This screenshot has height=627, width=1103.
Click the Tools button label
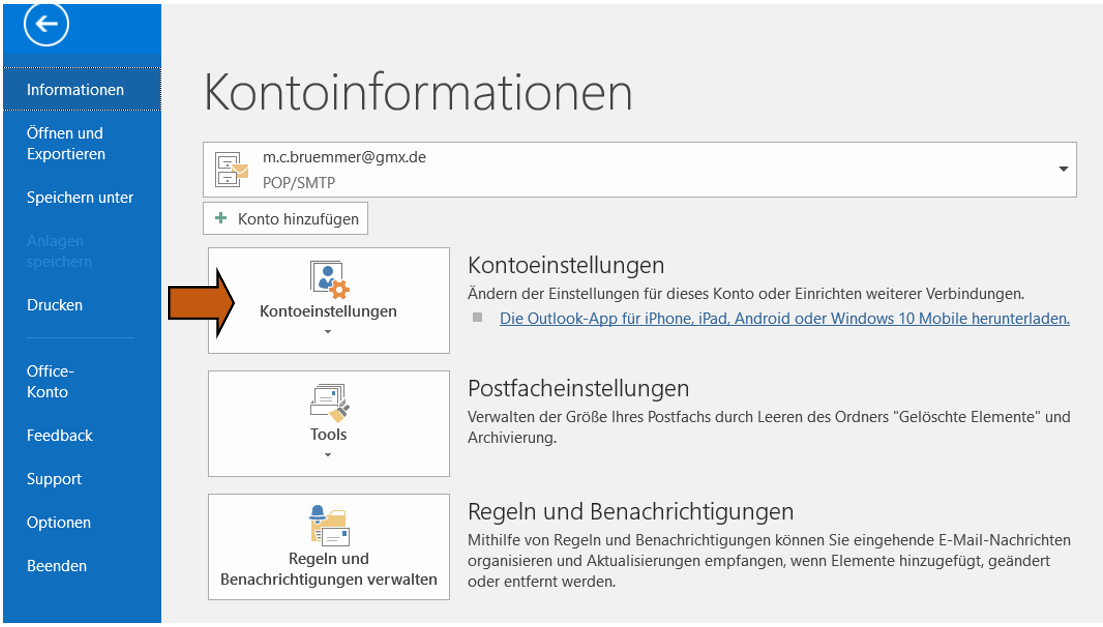[x=329, y=434]
